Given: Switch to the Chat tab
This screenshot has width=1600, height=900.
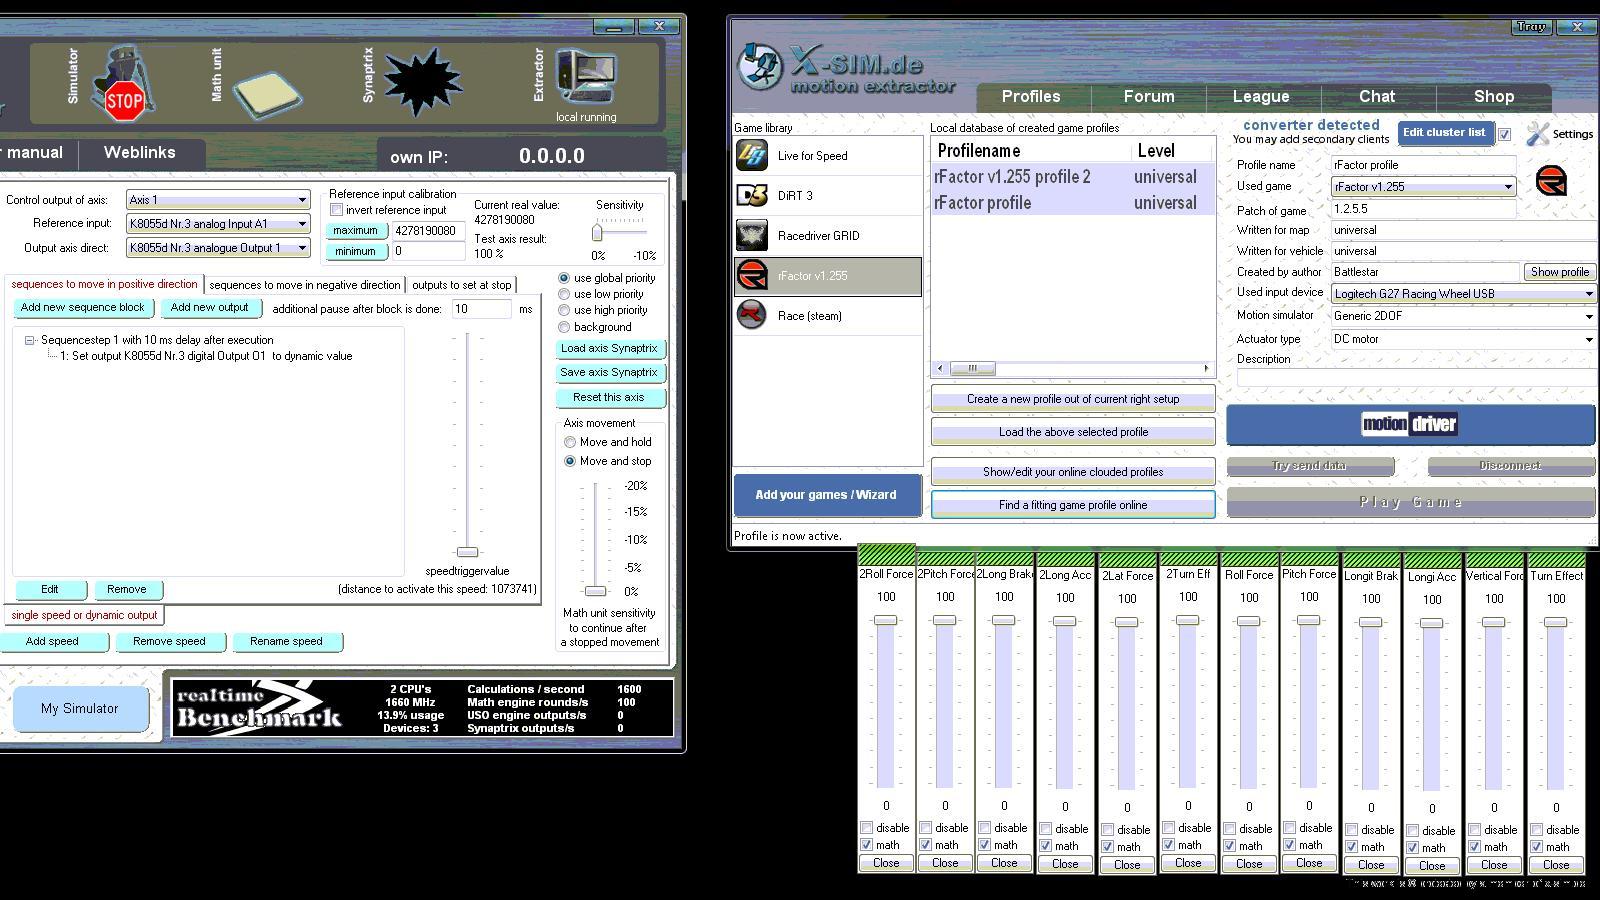Looking at the screenshot, I should coord(1377,96).
